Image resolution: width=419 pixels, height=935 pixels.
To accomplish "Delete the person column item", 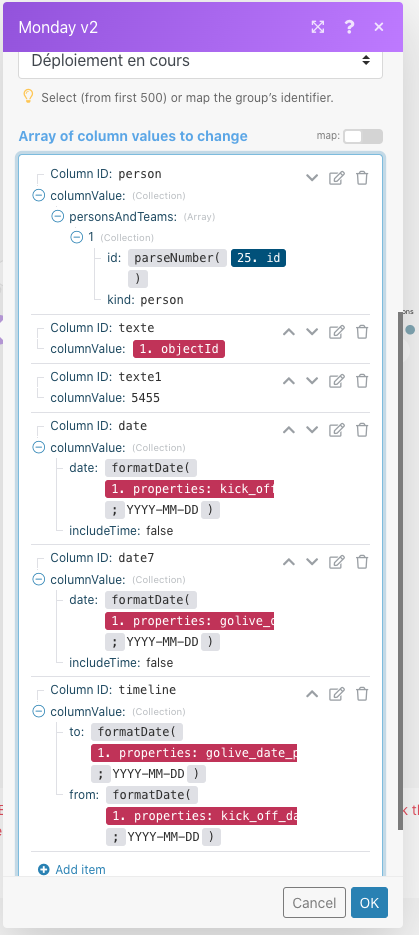I will pyautogui.click(x=362, y=178).
